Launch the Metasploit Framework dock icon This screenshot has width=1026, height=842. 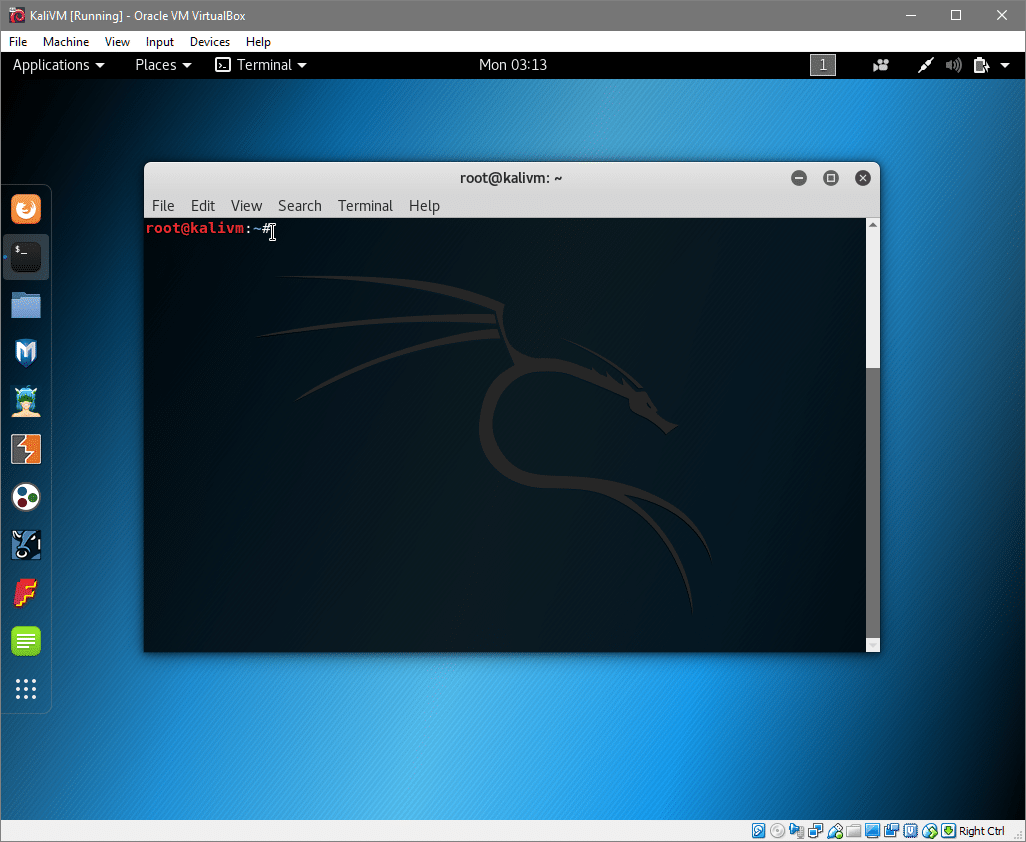click(26, 353)
